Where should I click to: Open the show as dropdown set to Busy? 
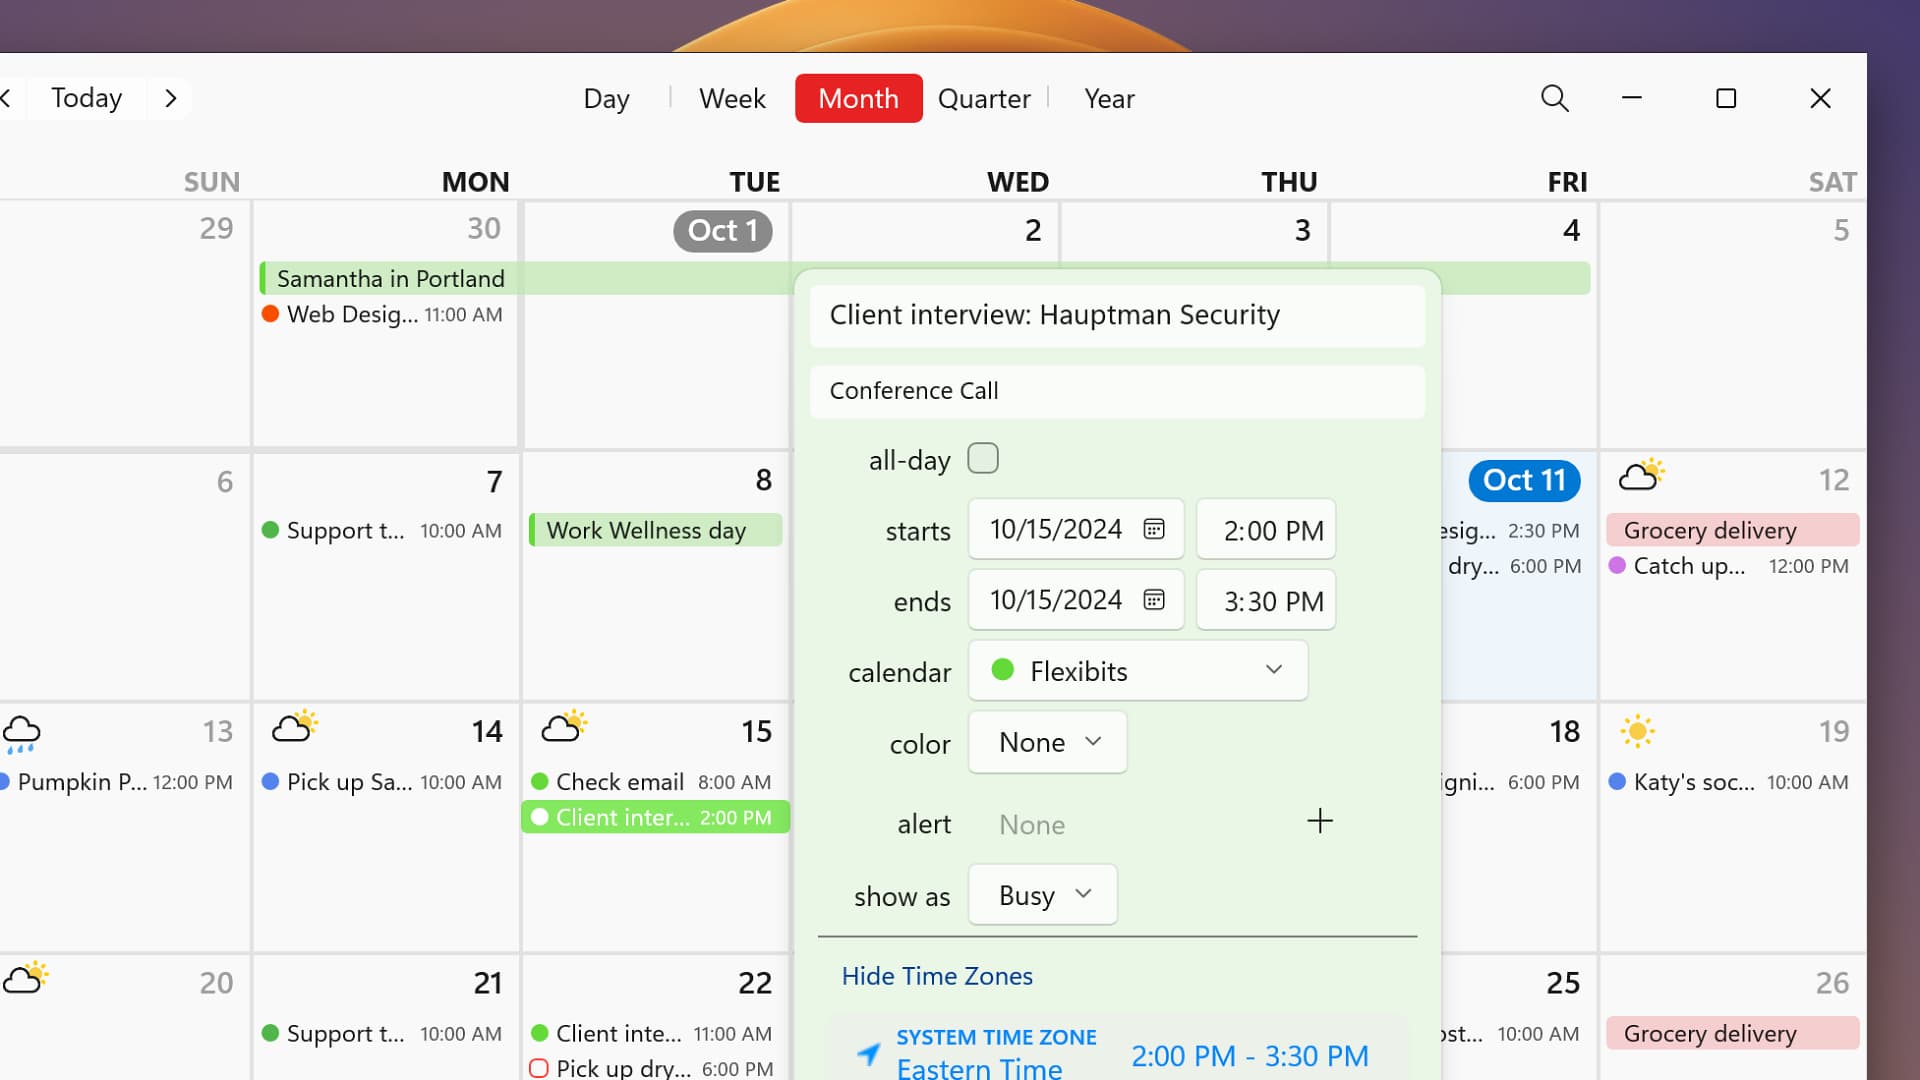click(x=1042, y=894)
